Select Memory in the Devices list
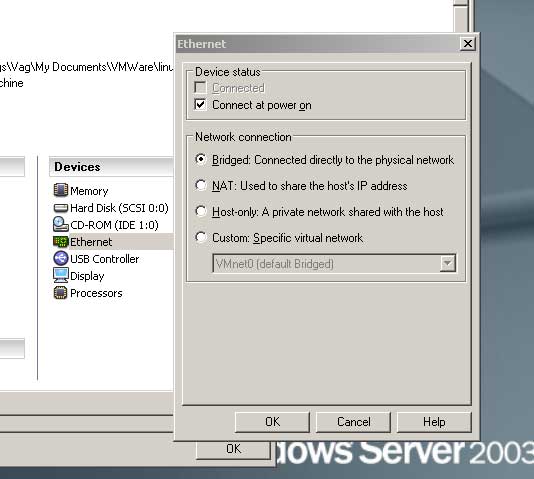 [x=89, y=191]
